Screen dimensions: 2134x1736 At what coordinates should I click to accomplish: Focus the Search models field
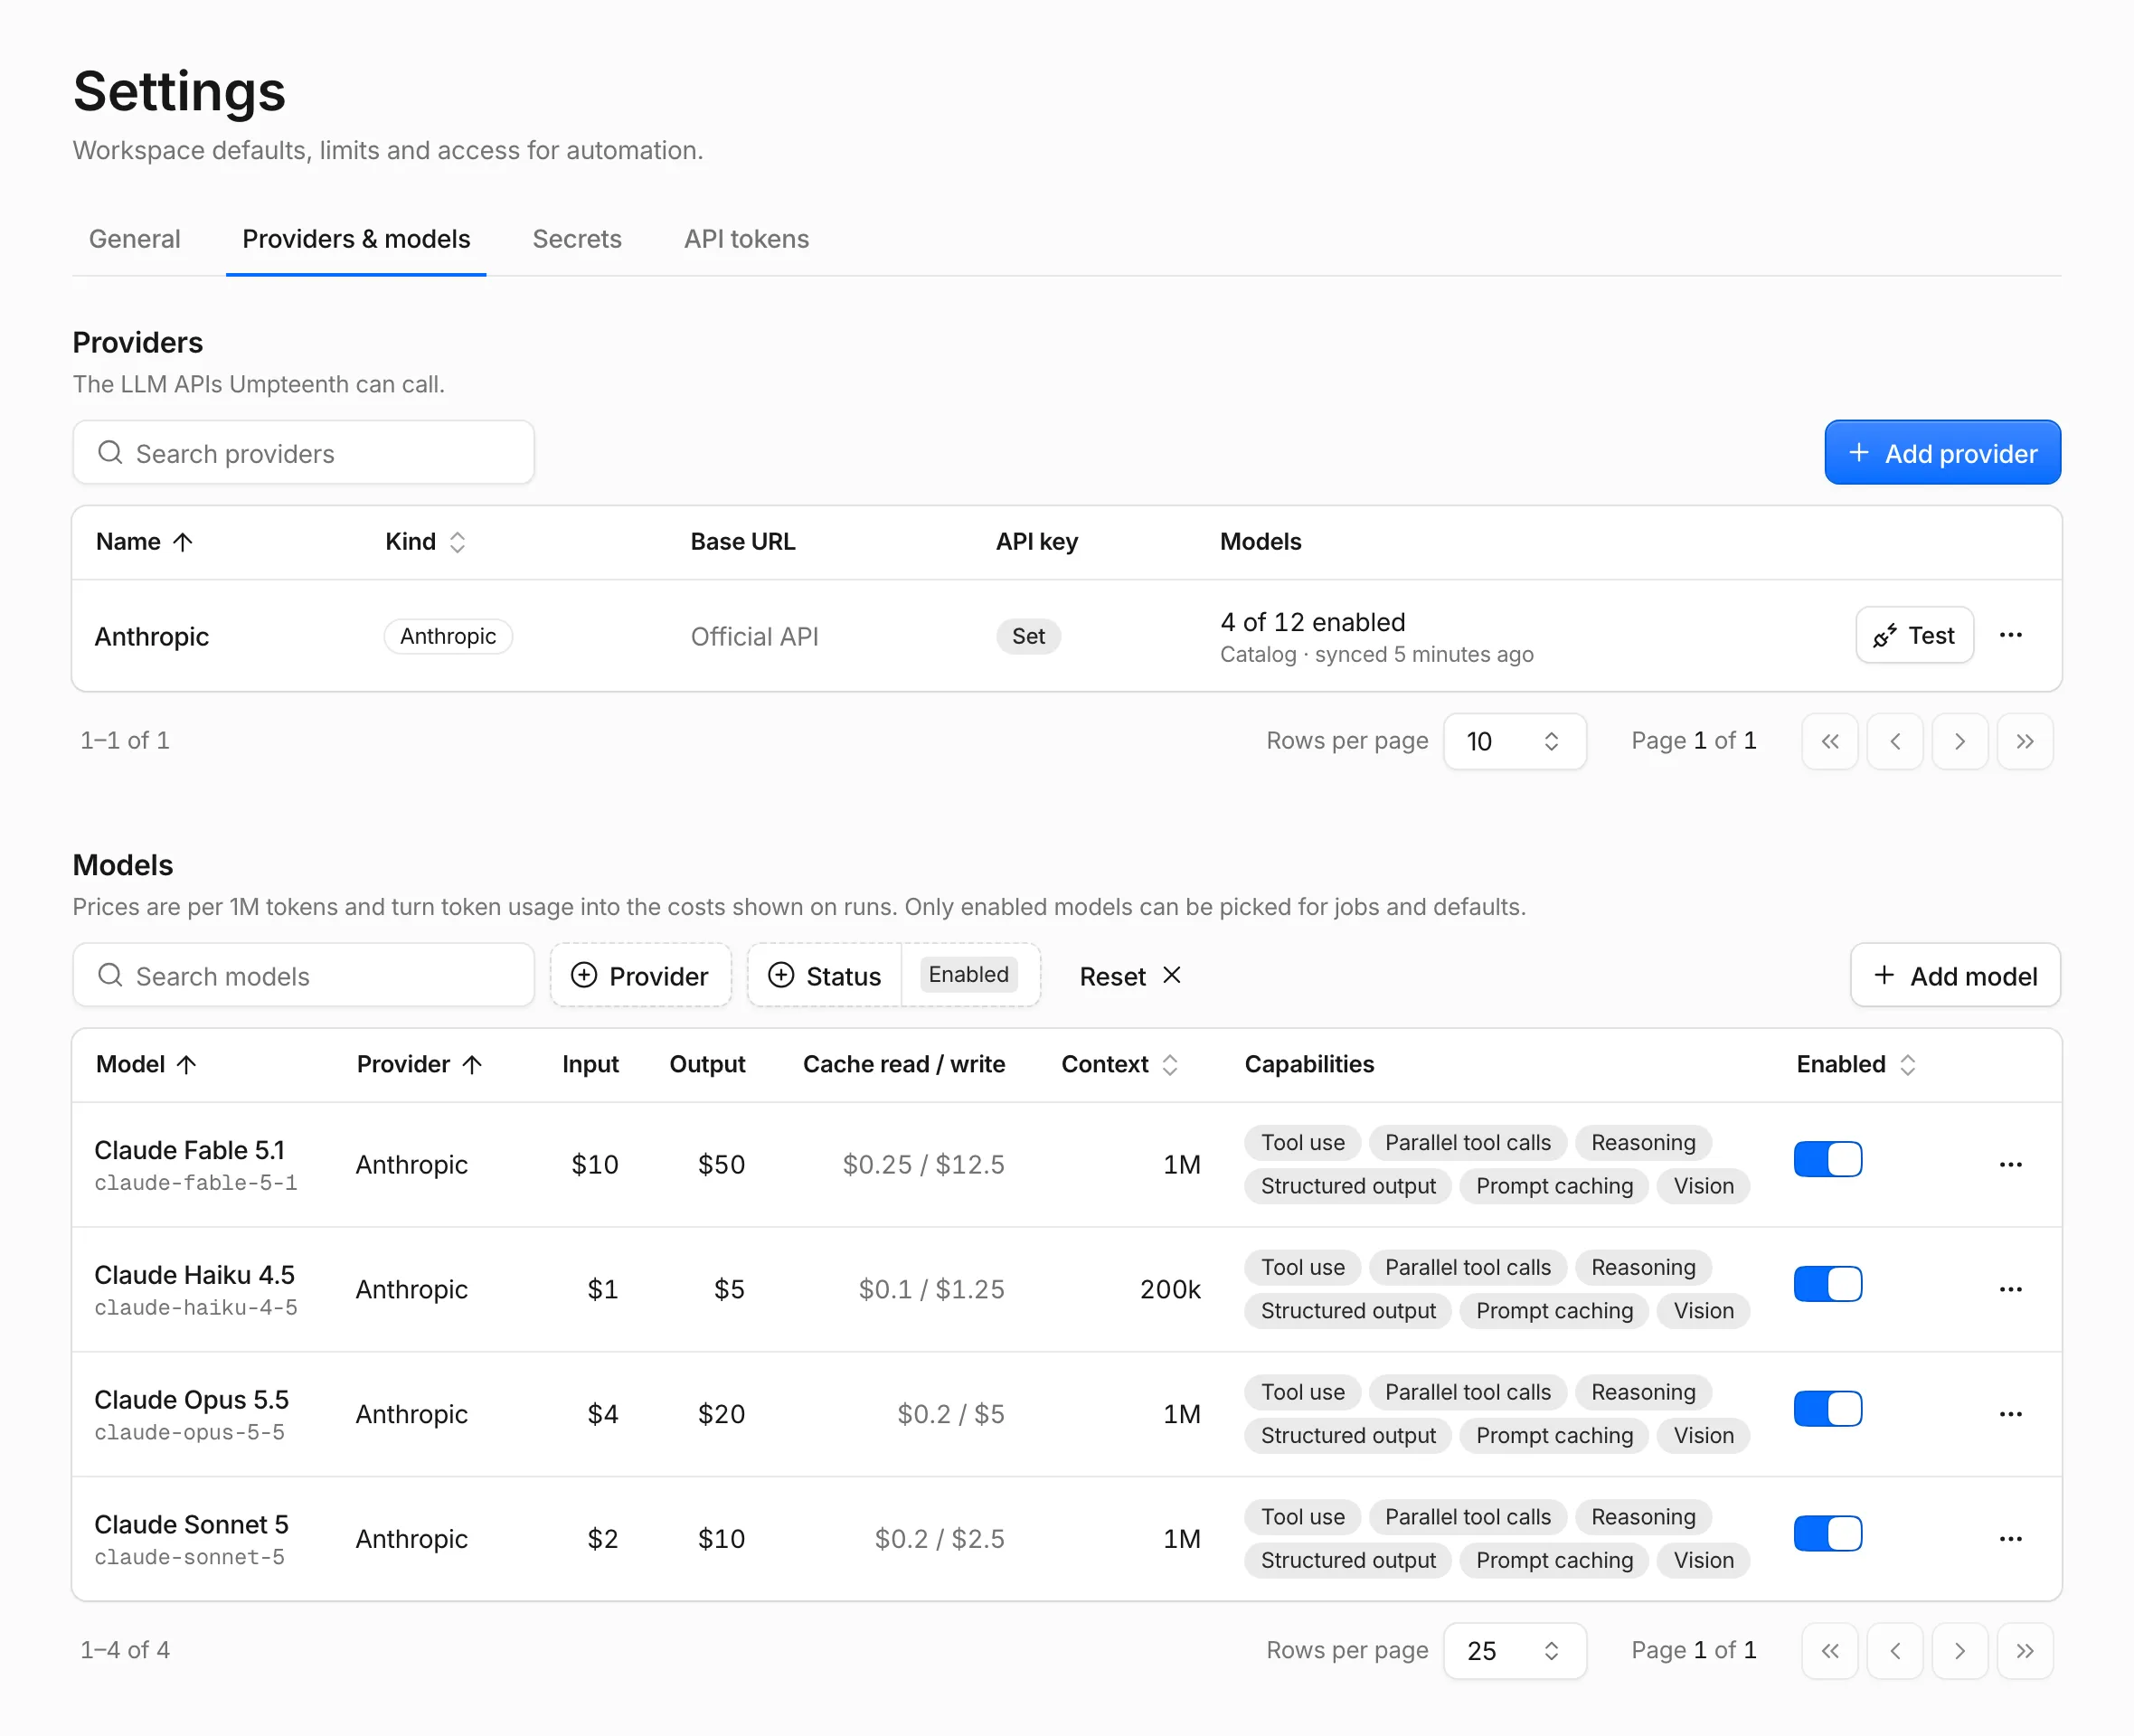(303, 975)
